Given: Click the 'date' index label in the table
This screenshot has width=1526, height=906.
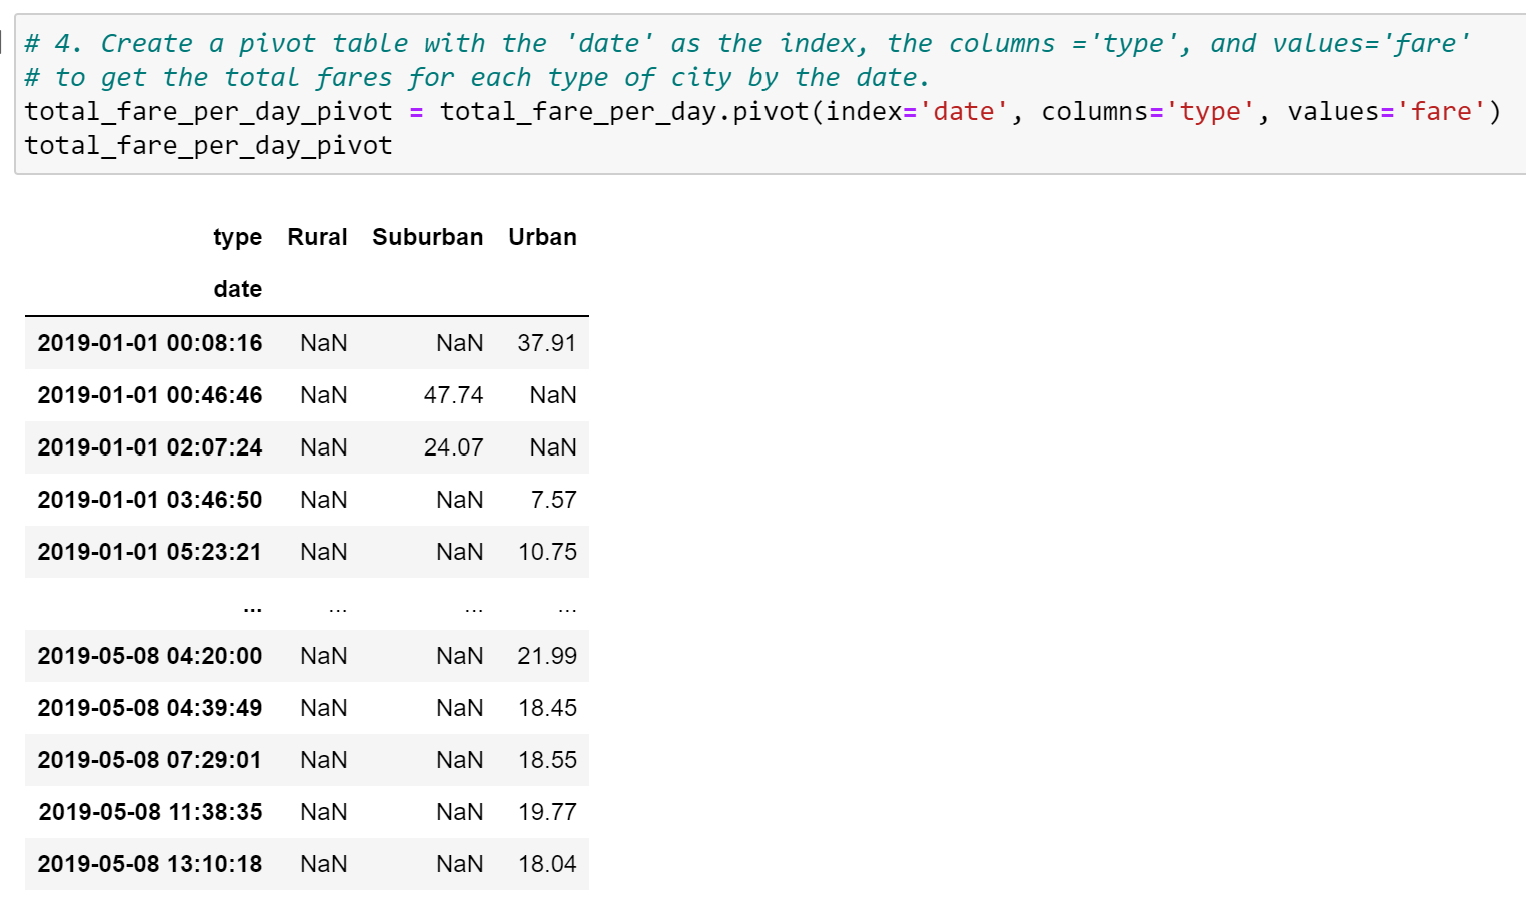Looking at the screenshot, I should tap(238, 289).
